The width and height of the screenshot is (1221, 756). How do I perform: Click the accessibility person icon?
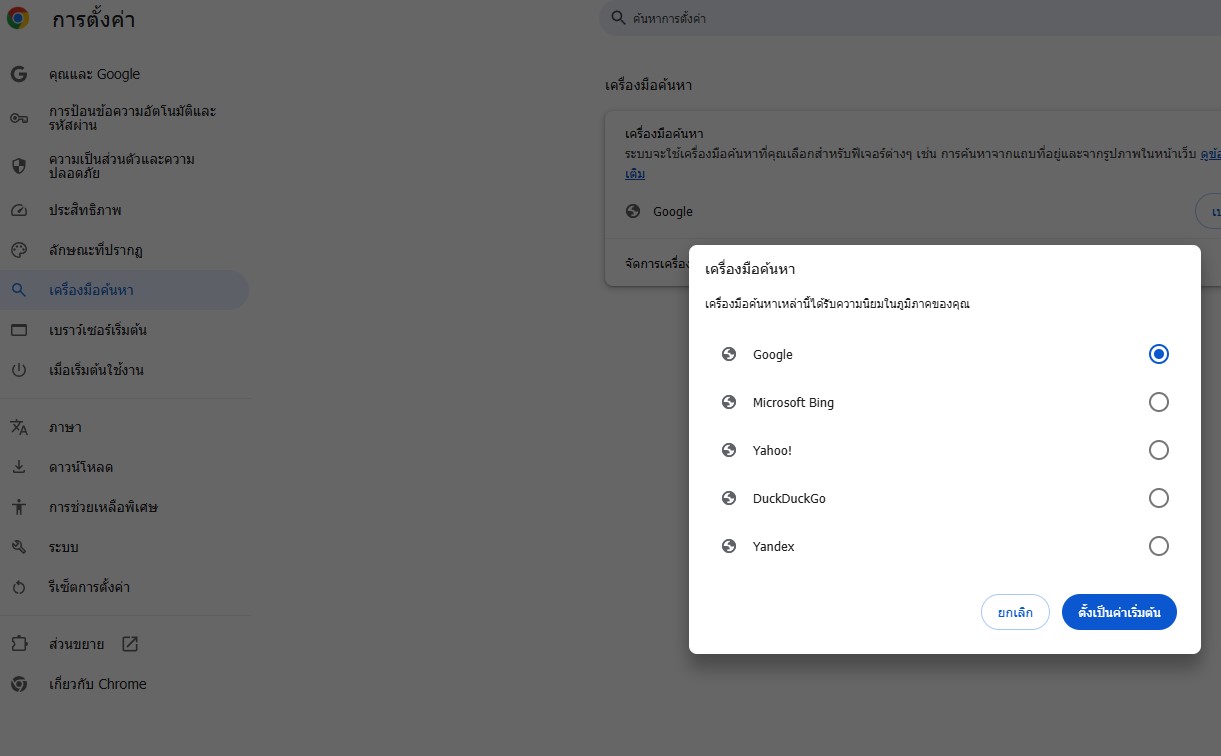coord(18,507)
